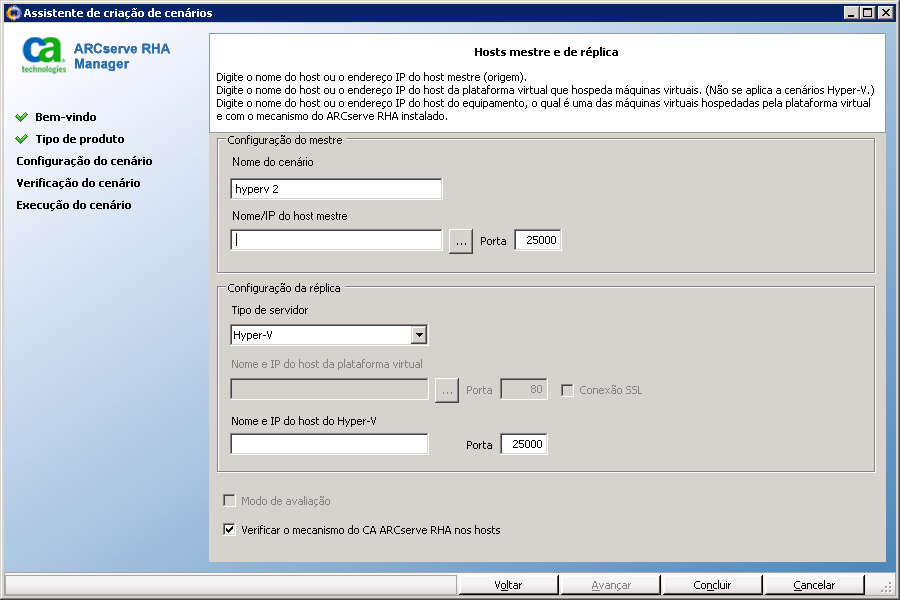Viewport: 900px width, 601px height.
Task: Click the green checkmark beside Tipo de produto
Action: point(22,139)
